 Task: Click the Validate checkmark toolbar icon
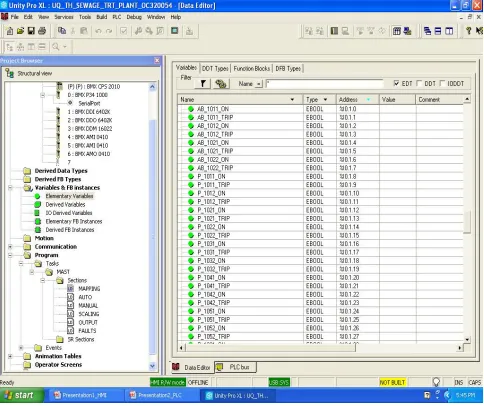tap(123, 31)
